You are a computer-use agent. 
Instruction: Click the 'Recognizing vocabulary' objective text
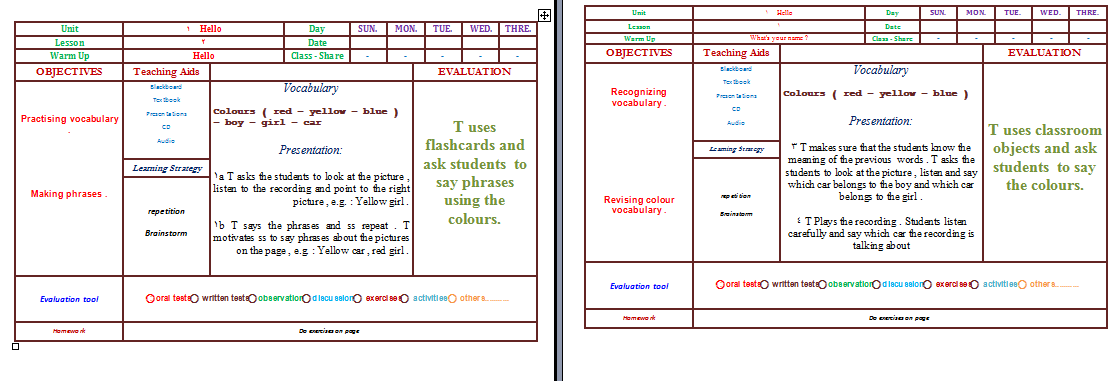pyautogui.click(x=639, y=97)
